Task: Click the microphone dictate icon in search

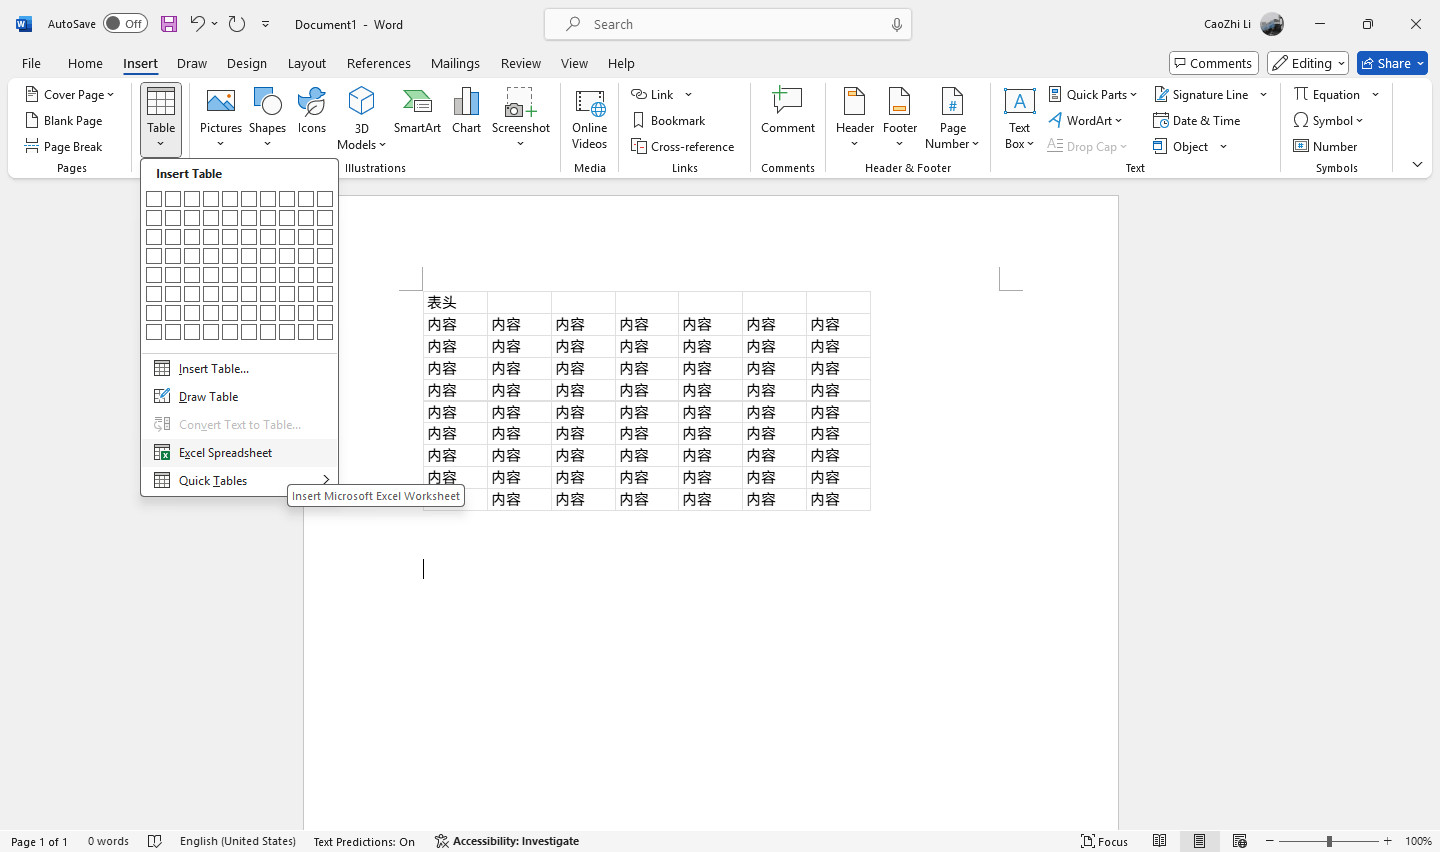Action: (x=897, y=24)
